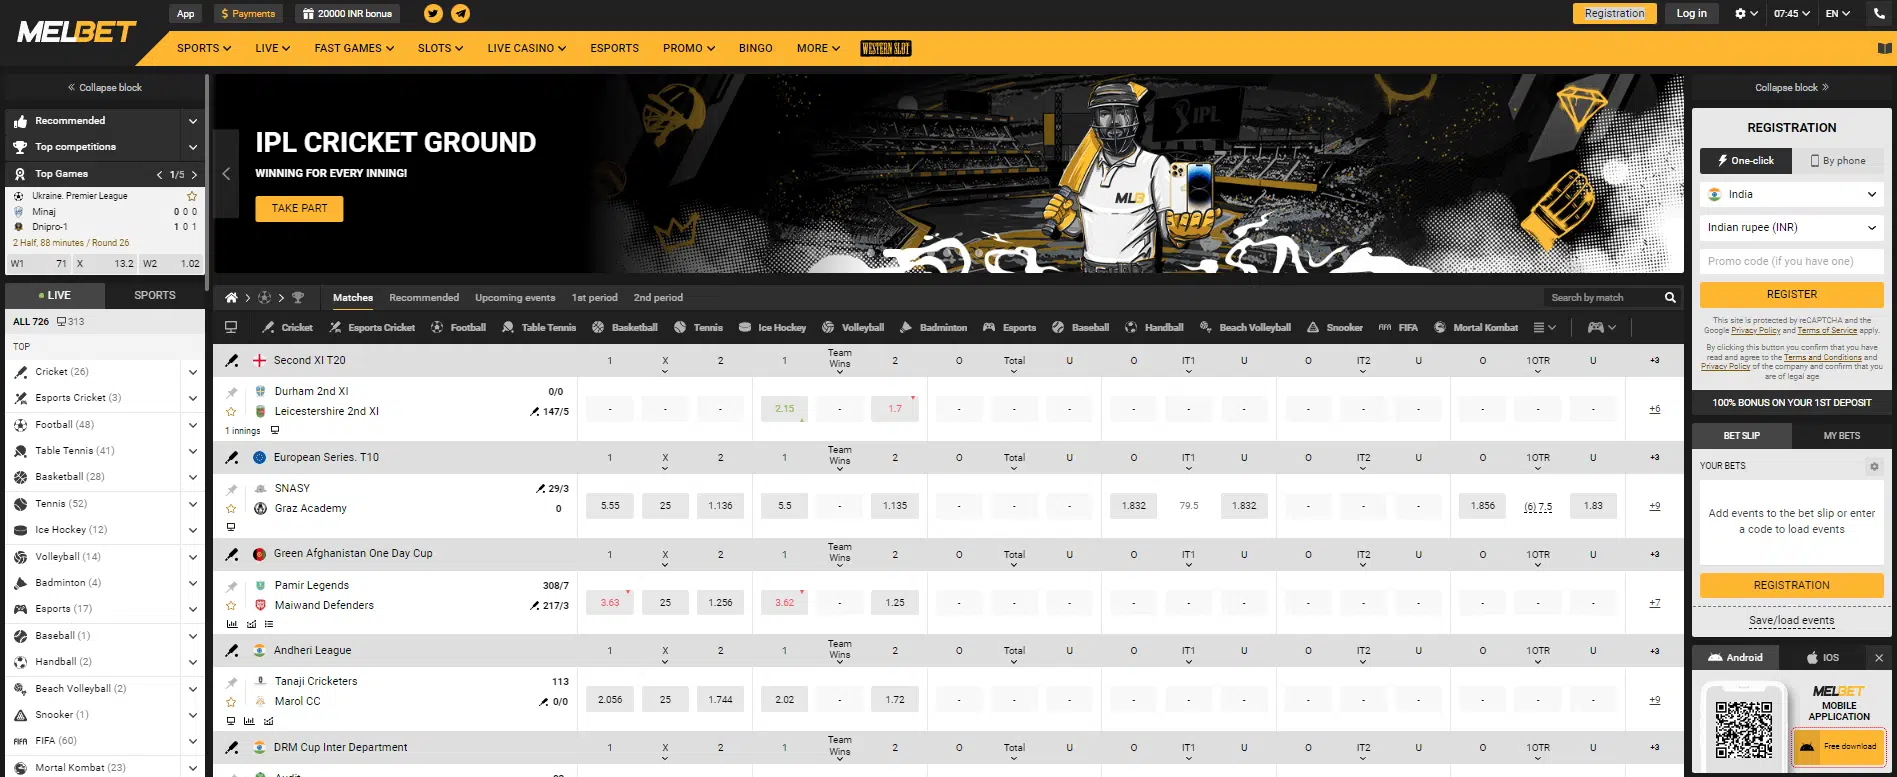Switch to Upcoming events tab
Viewport: 1897px width, 777px height.
(x=515, y=298)
